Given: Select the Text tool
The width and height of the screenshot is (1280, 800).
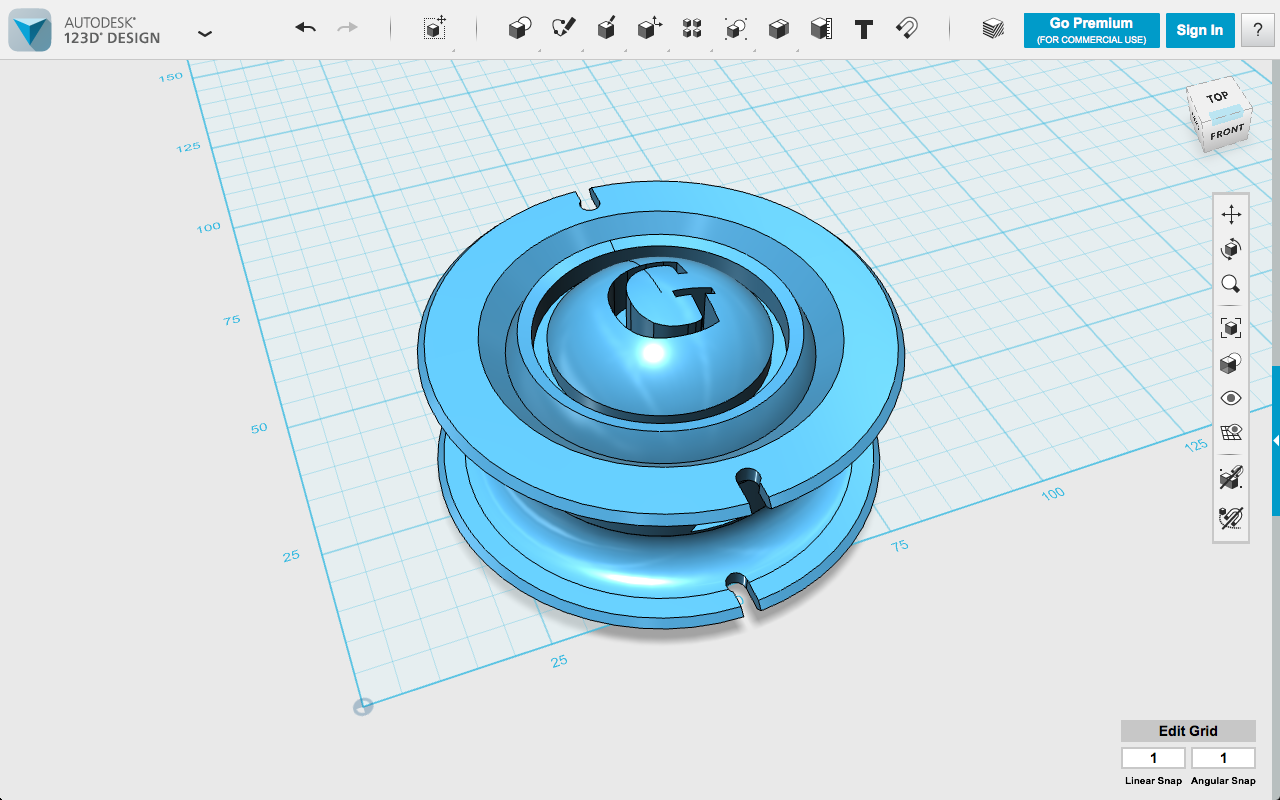Looking at the screenshot, I should pos(864,29).
